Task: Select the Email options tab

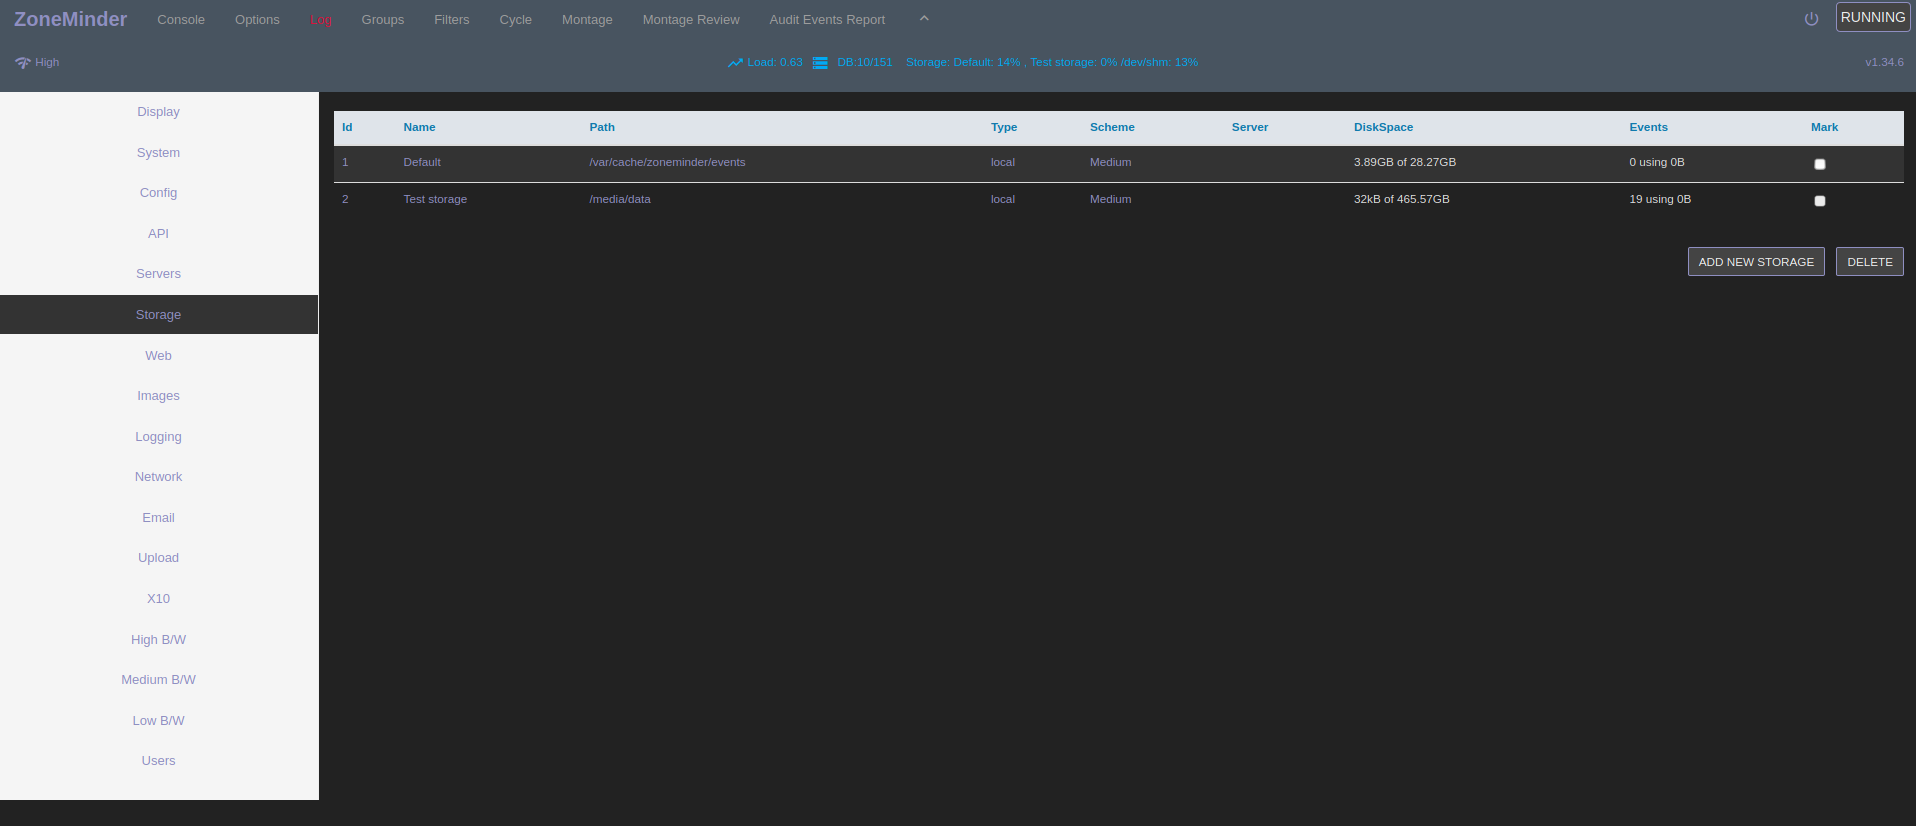Action: click(159, 518)
